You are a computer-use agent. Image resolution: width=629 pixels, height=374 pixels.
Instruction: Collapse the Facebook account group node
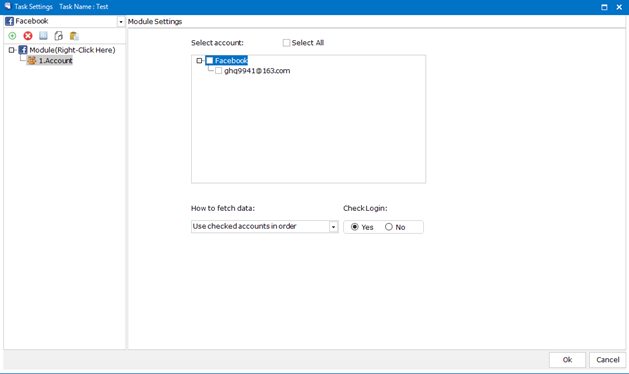(199, 61)
